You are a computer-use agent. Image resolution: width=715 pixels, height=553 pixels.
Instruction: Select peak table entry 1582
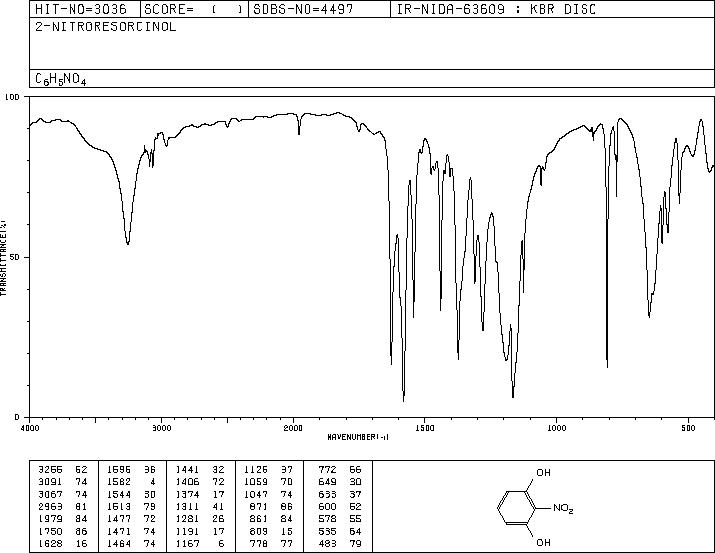coord(119,482)
